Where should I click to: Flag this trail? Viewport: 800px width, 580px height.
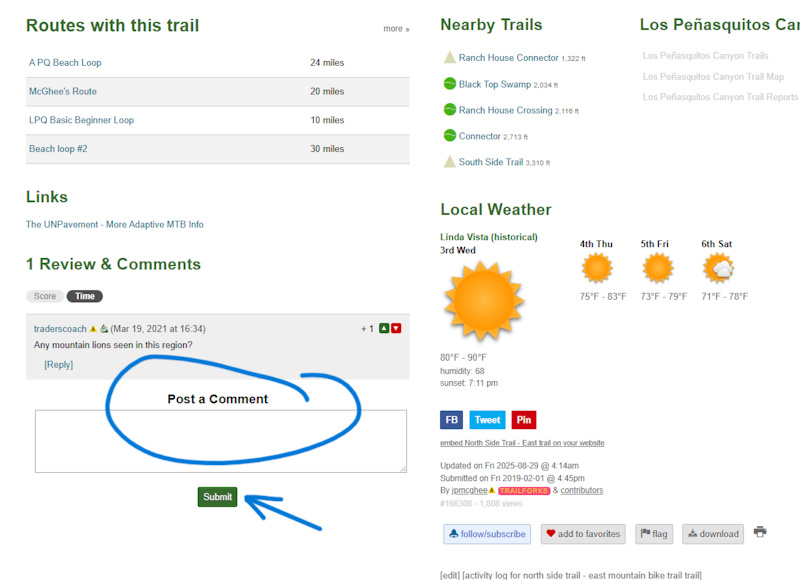coord(654,534)
